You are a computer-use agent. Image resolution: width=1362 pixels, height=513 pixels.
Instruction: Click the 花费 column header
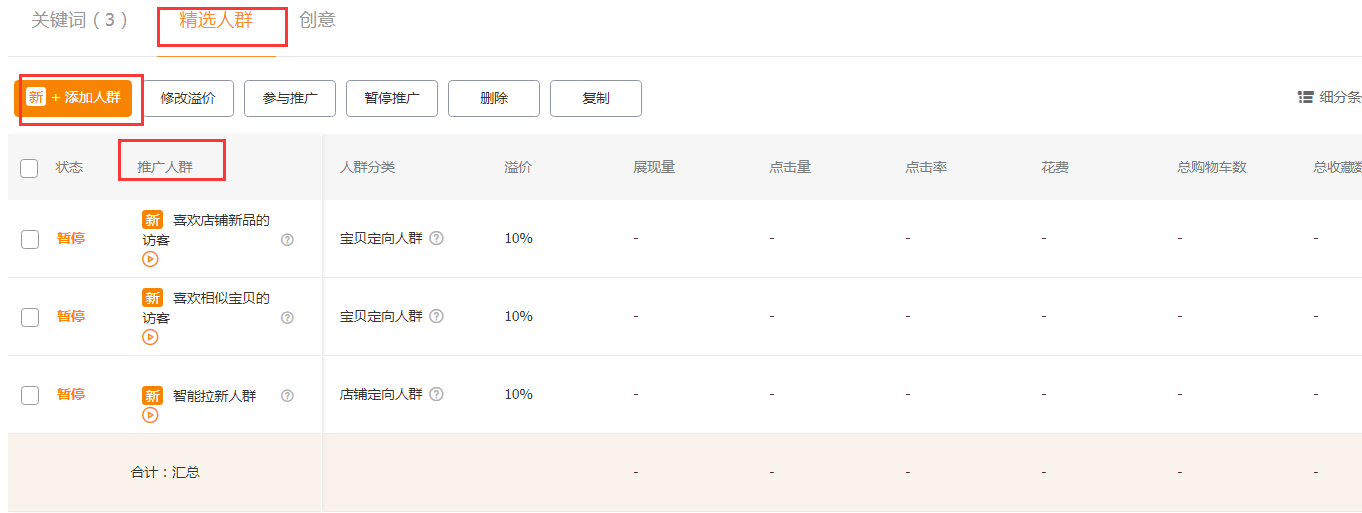click(1055, 167)
